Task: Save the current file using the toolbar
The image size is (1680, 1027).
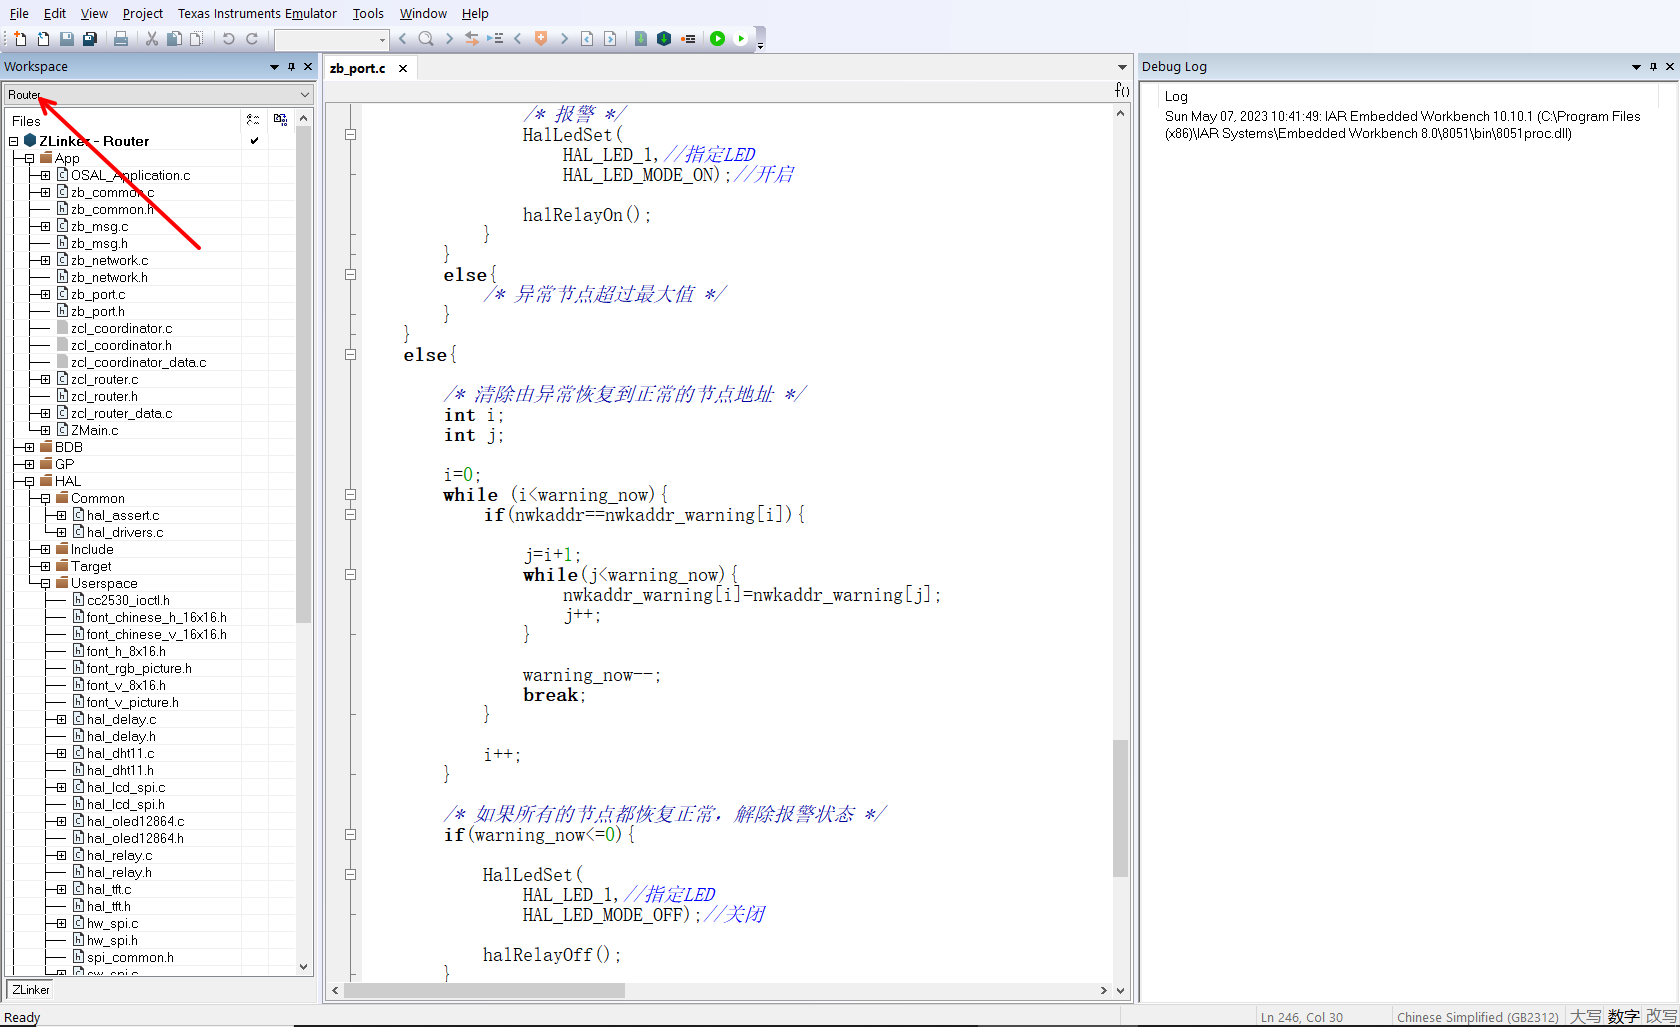Action: pyautogui.click(x=67, y=39)
